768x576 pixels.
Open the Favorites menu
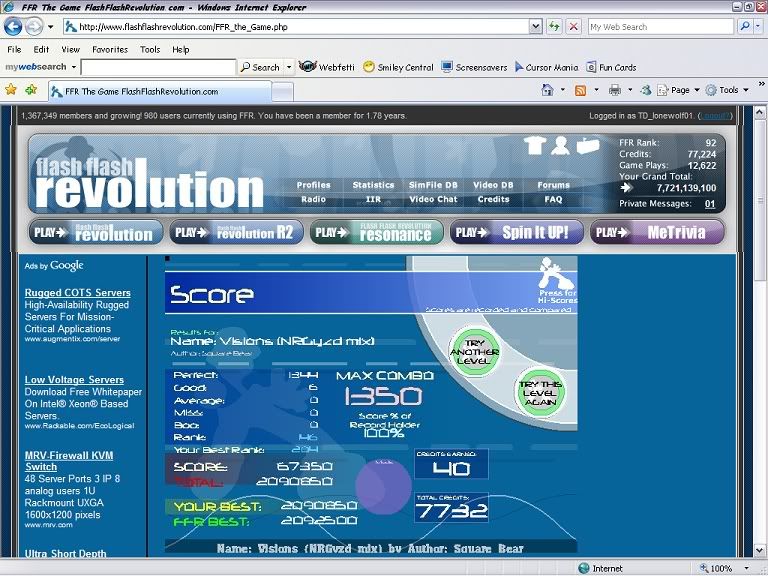coord(109,49)
